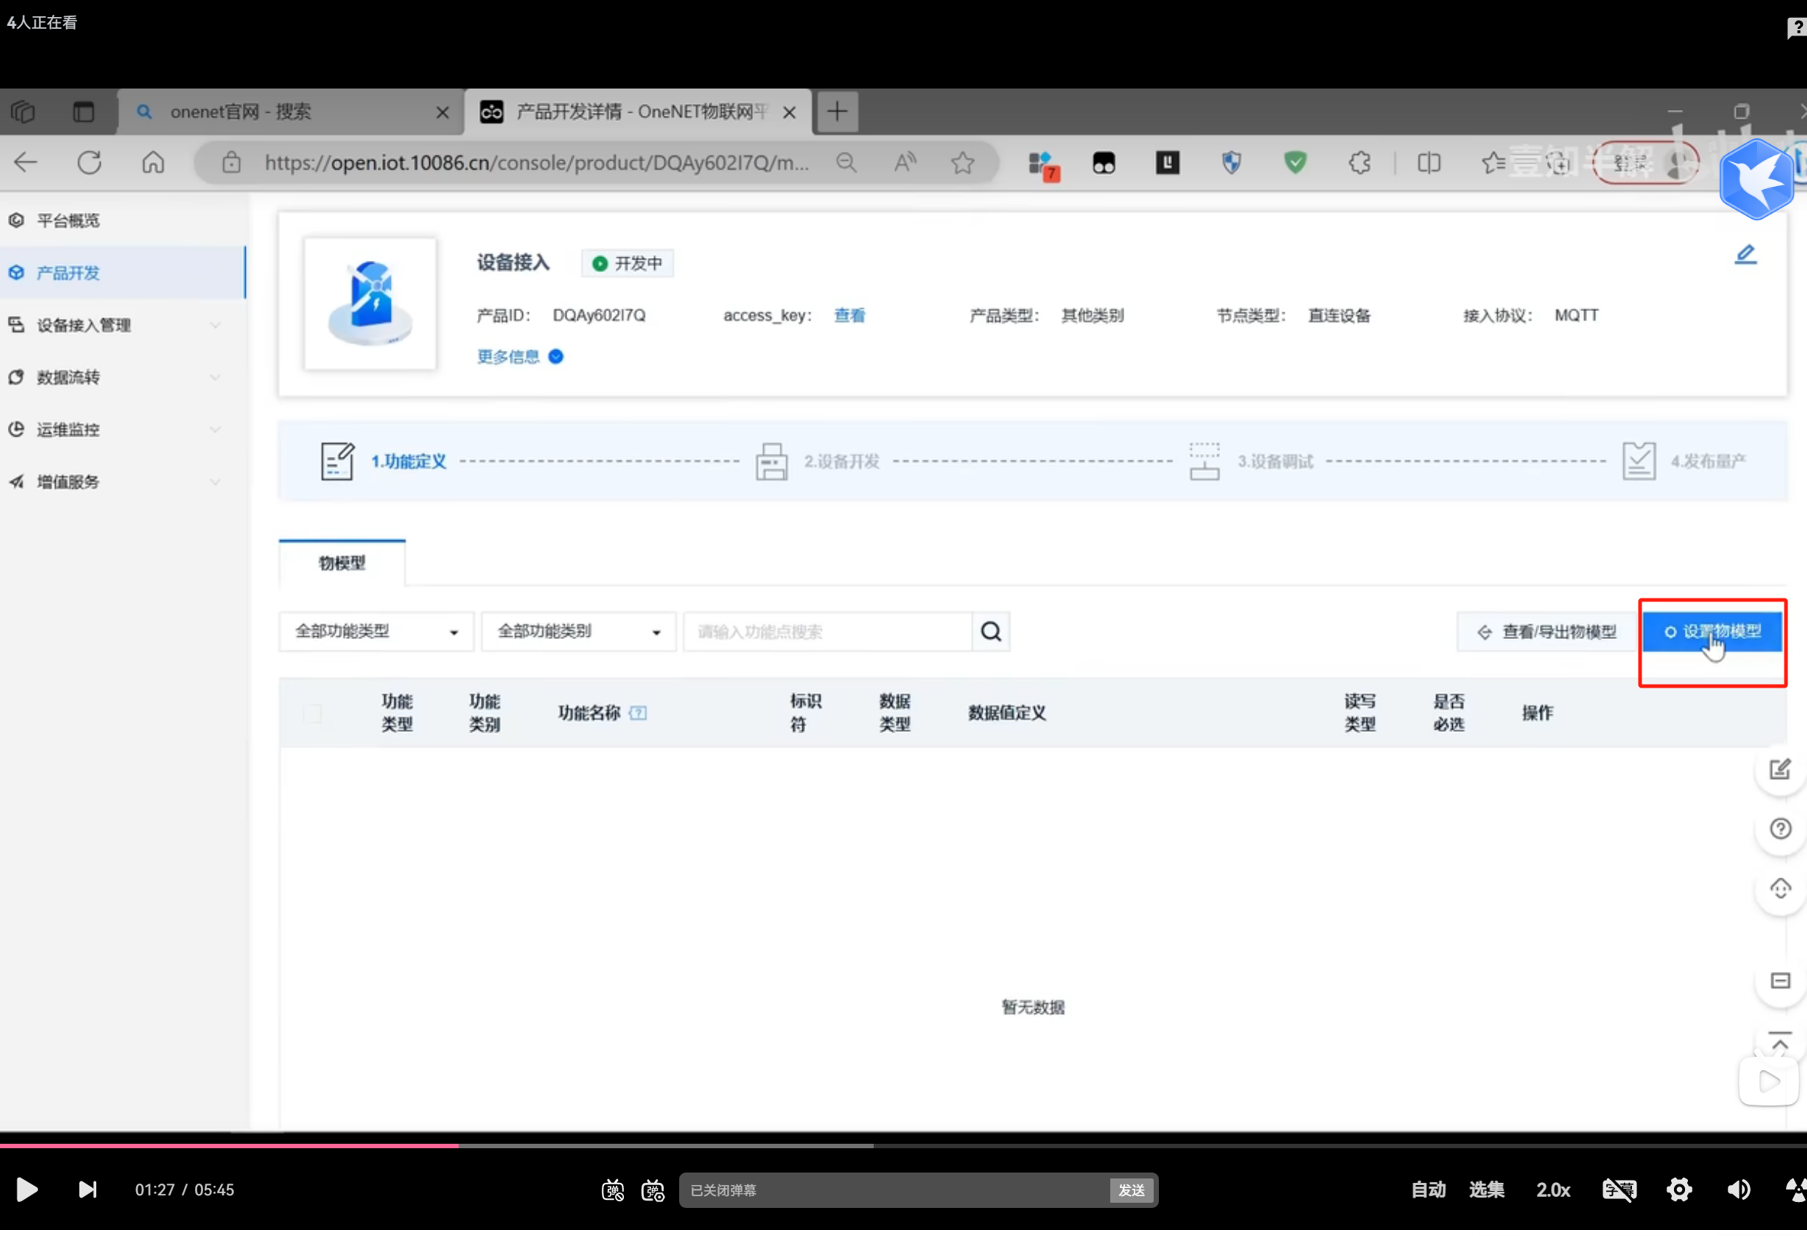Click the edit pencil for product info
1807x1236 pixels.
[x=1745, y=254]
